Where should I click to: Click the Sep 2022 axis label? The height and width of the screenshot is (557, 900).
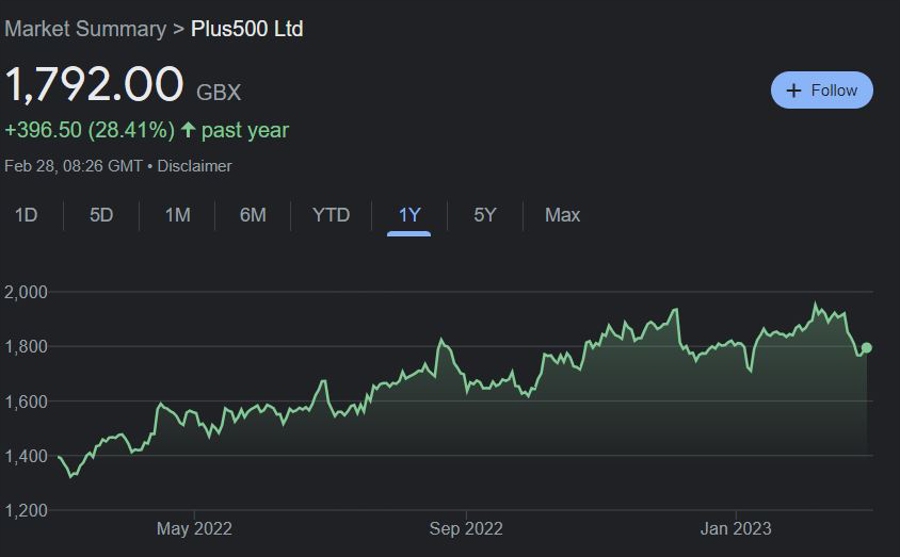pyautogui.click(x=466, y=529)
